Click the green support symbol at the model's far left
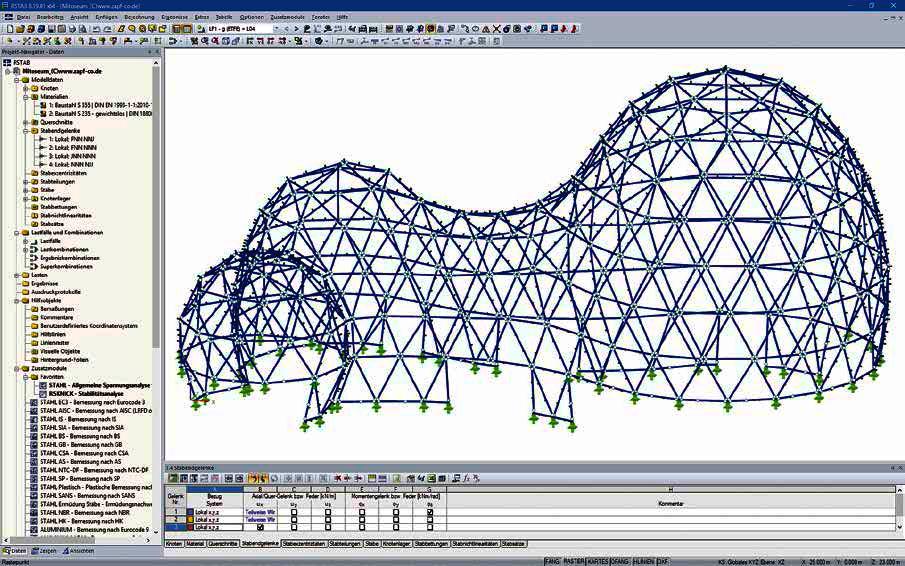This screenshot has width=905, height=566. click(x=182, y=372)
